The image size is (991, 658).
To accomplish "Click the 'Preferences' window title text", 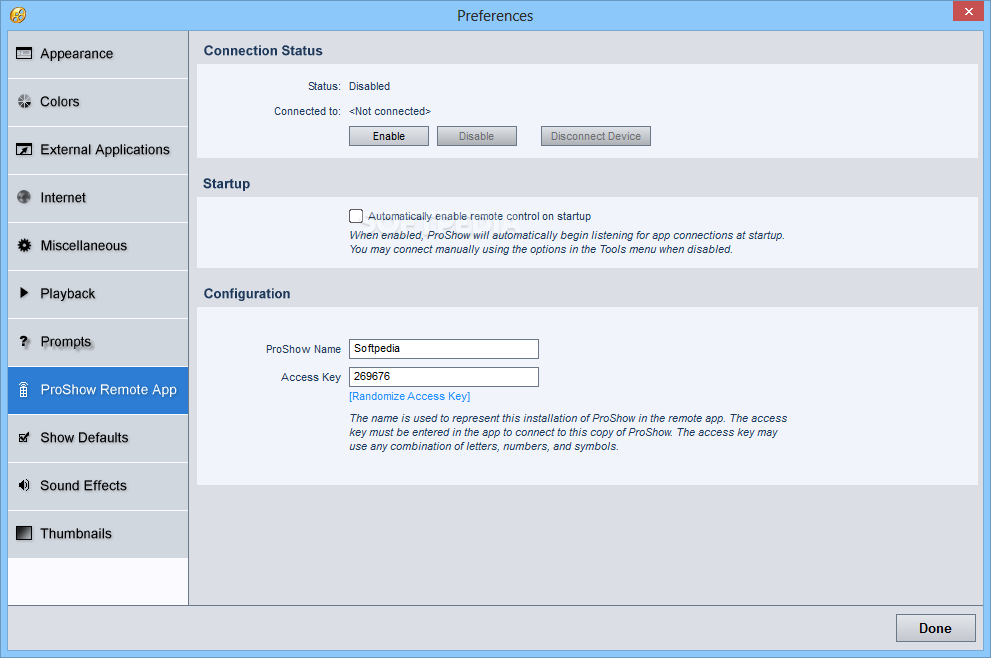I will (x=495, y=16).
